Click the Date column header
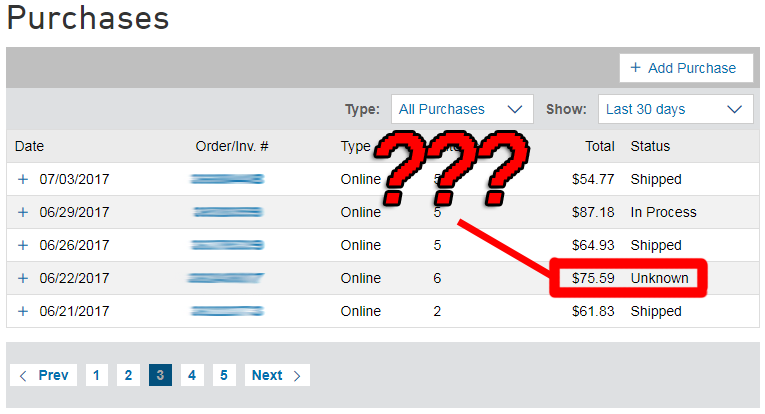 coord(30,147)
